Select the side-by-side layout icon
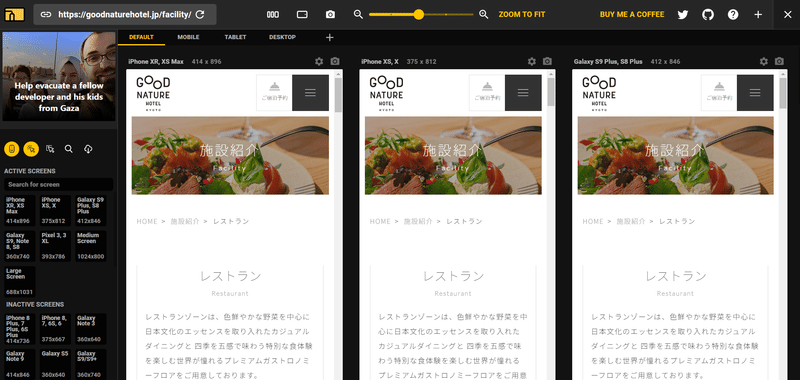Viewport: 800px width, 380px height. coord(273,14)
